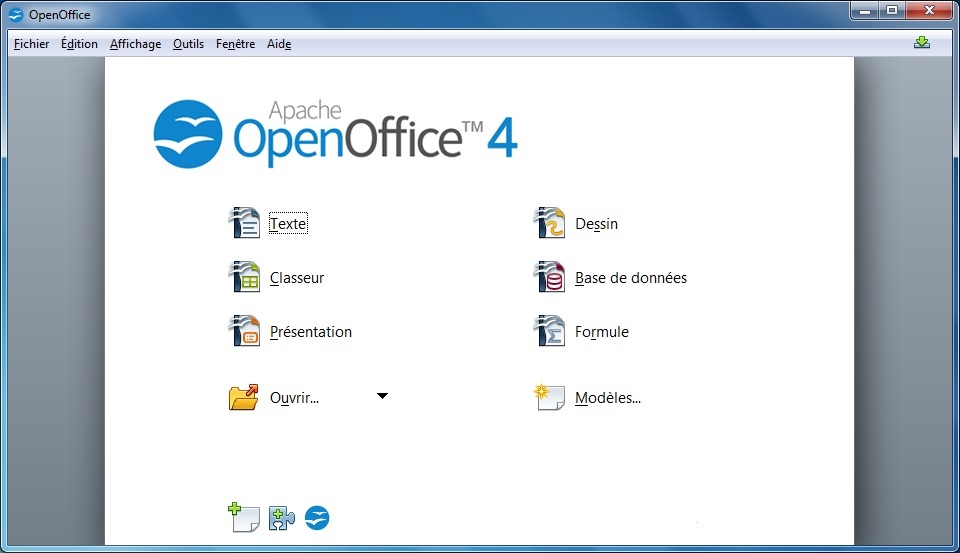Open the Outils menu
The height and width of the screenshot is (553, 960).
tap(188, 44)
